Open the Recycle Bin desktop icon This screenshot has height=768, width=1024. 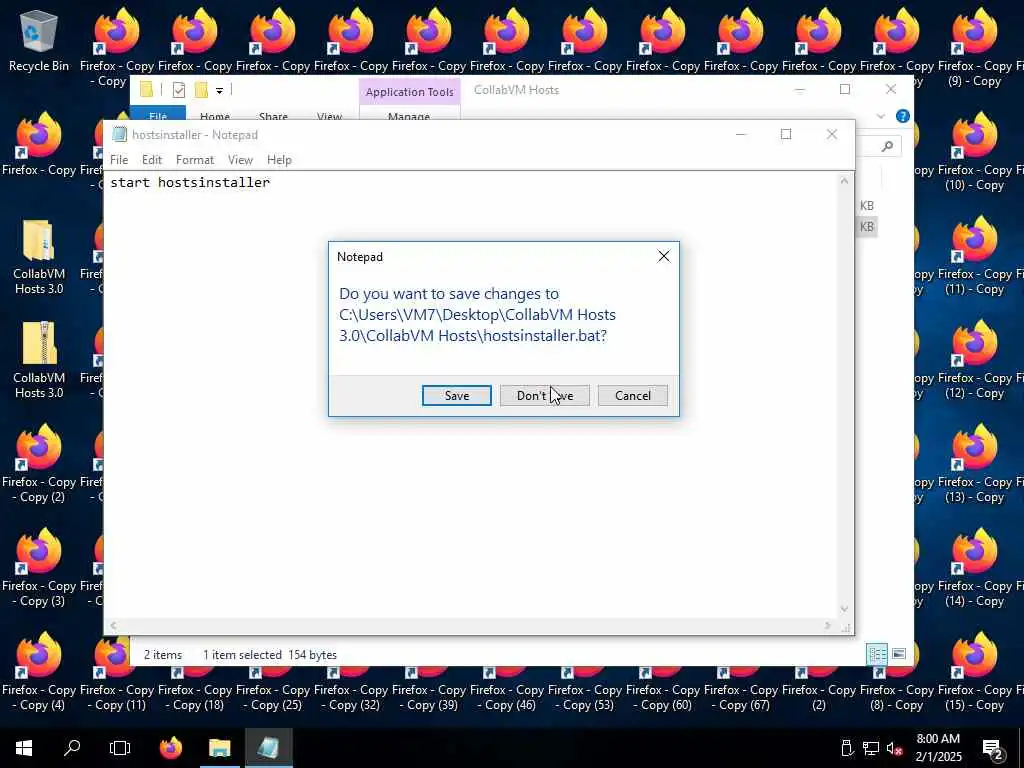click(39, 40)
